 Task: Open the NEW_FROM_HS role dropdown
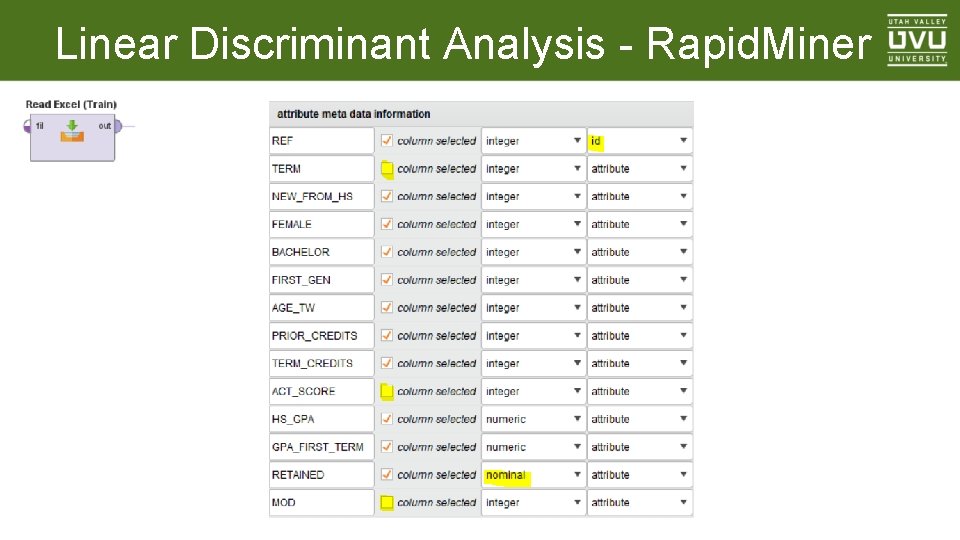640,197
